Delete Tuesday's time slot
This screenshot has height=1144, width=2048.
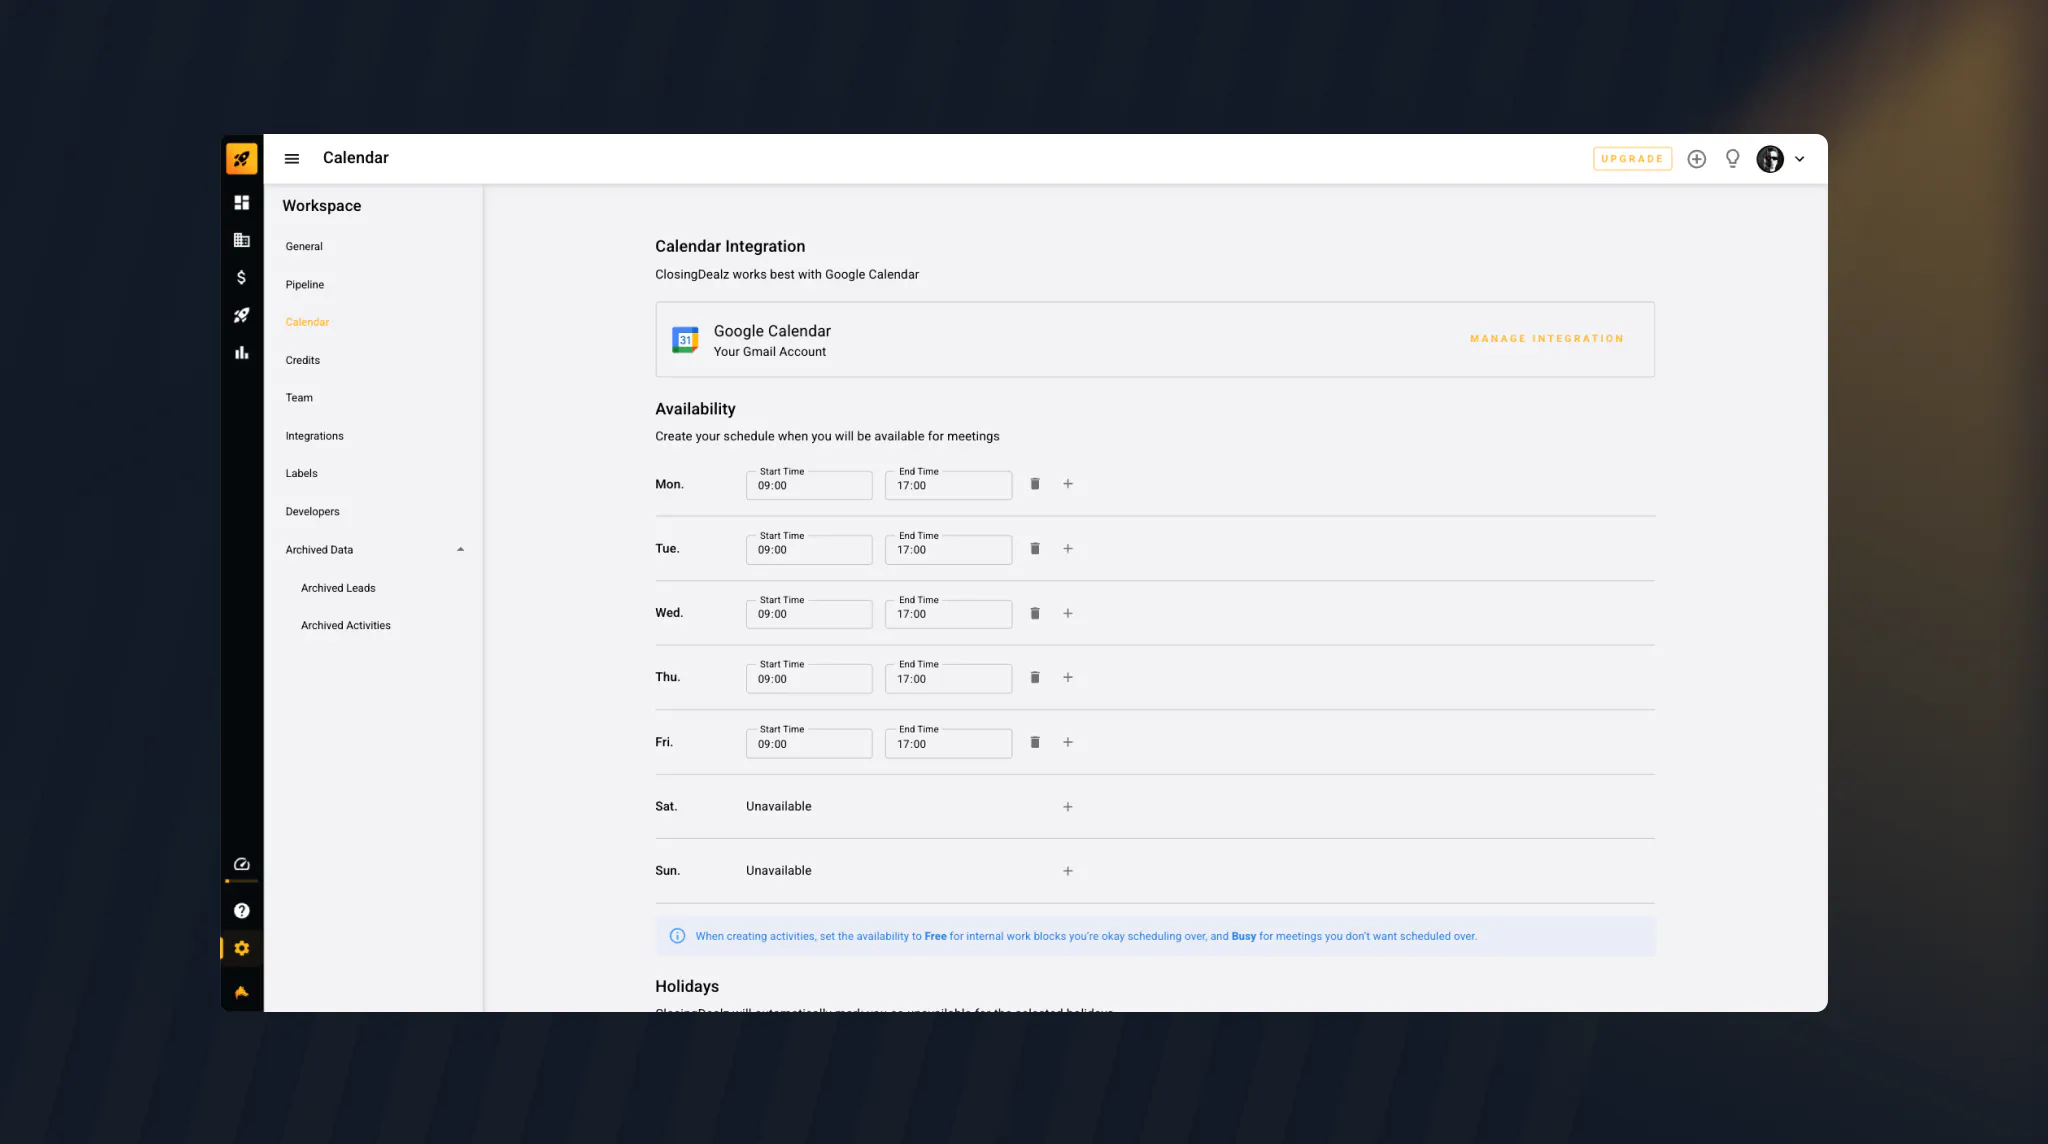pyautogui.click(x=1035, y=549)
